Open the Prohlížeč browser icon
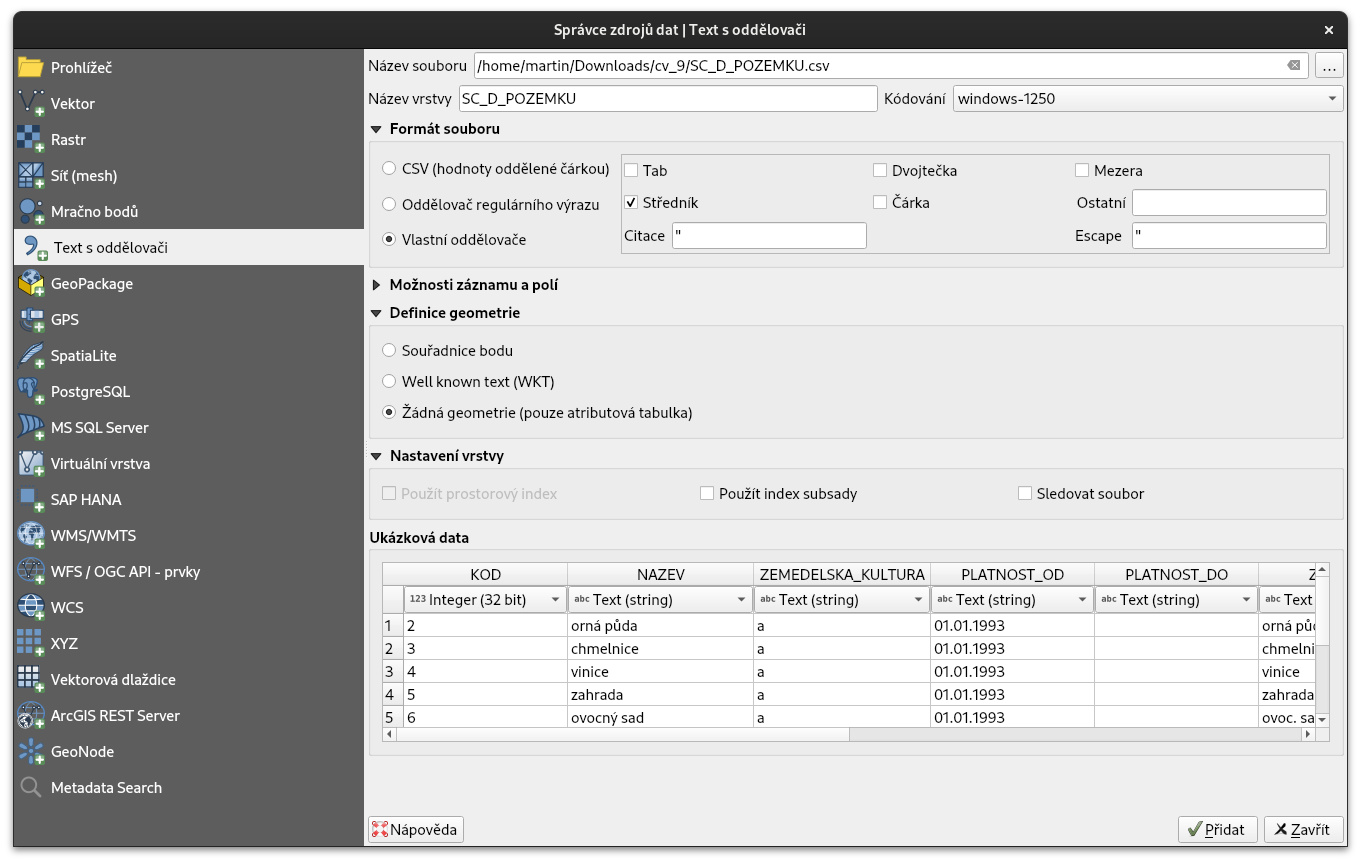The width and height of the screenshot is (1361, 863). (x=31, y=68)
